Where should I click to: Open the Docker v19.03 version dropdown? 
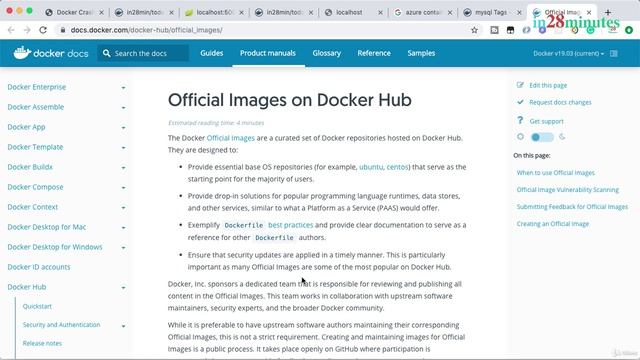569,53
